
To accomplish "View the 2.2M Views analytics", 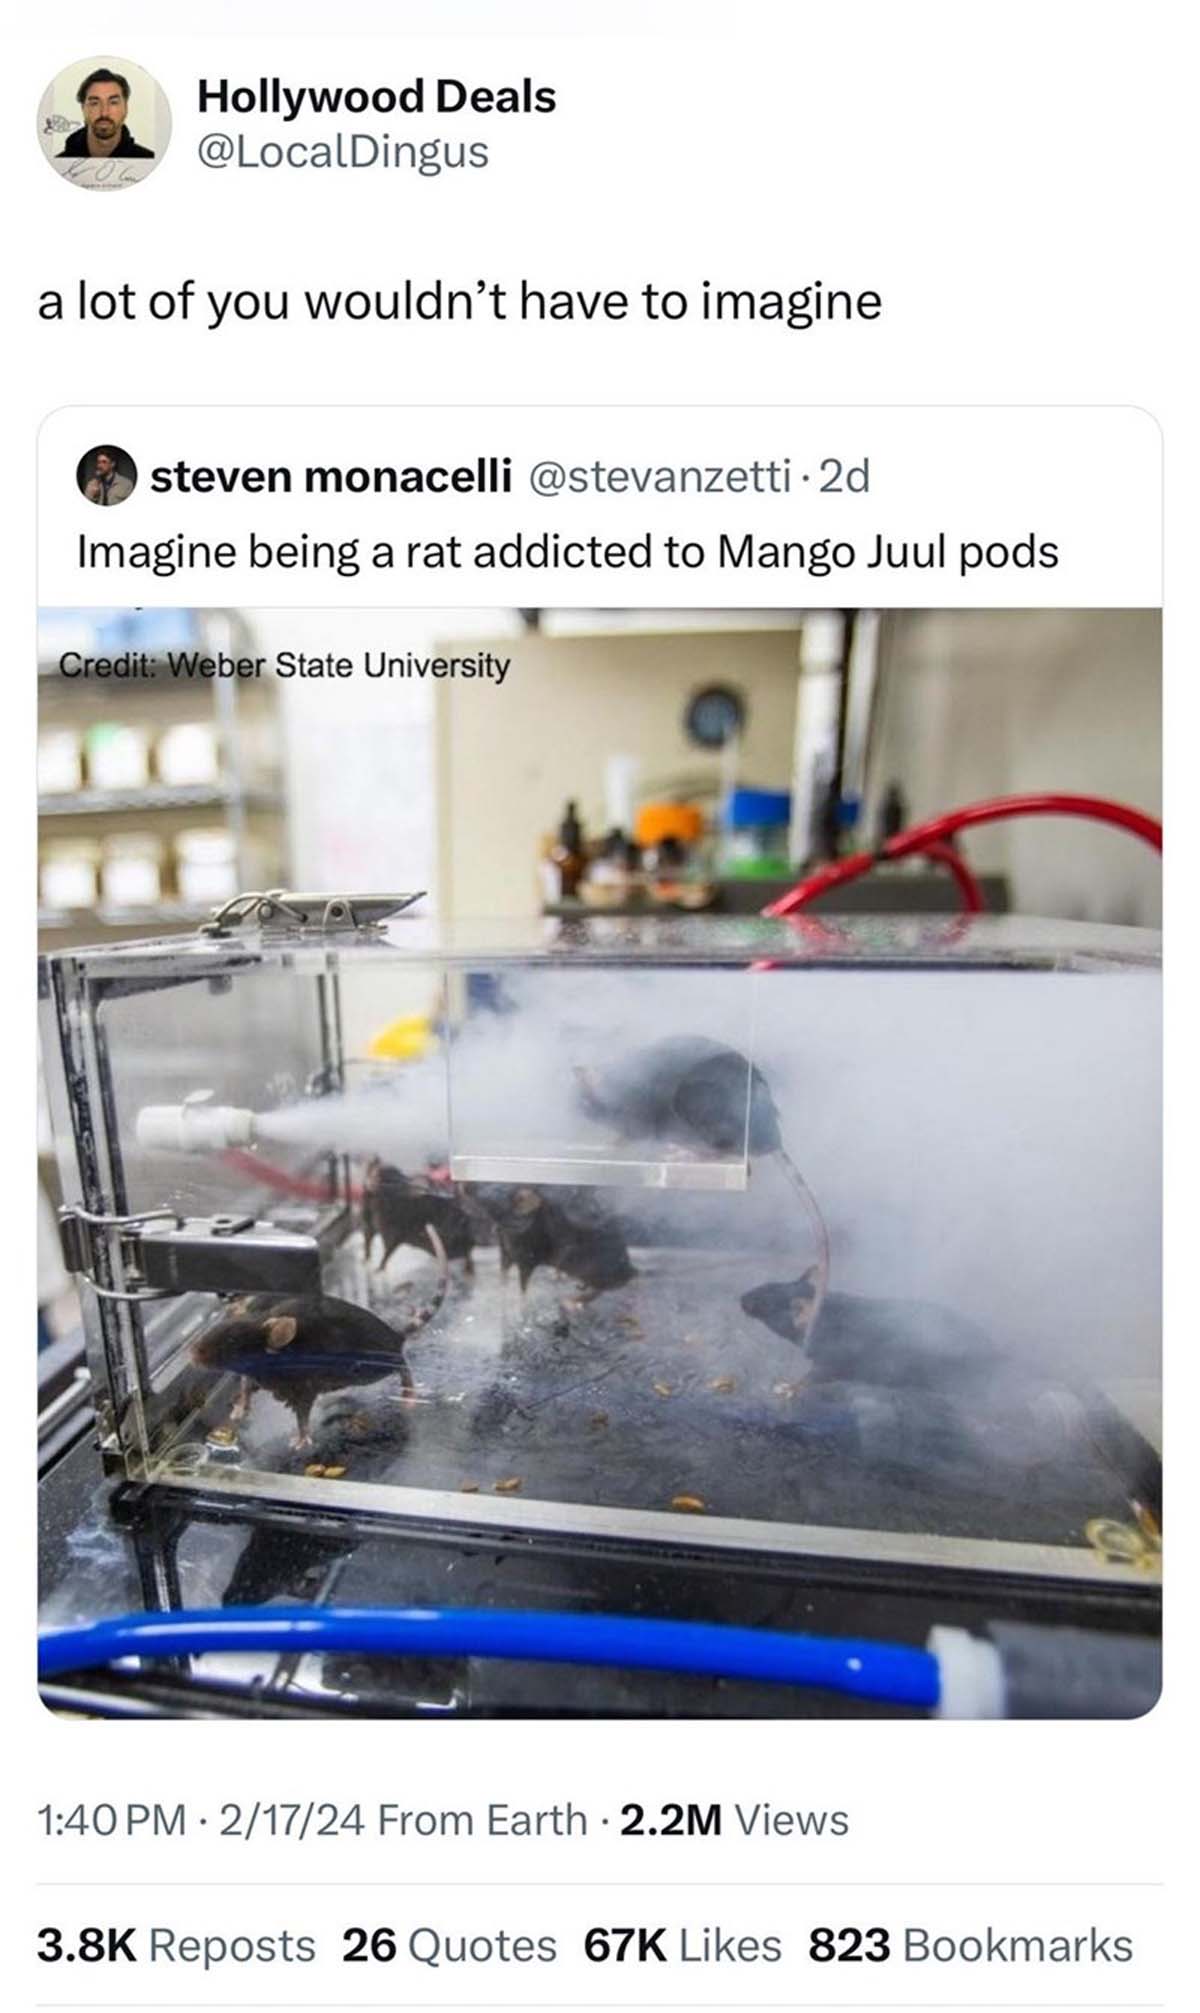I will 734,1821.
